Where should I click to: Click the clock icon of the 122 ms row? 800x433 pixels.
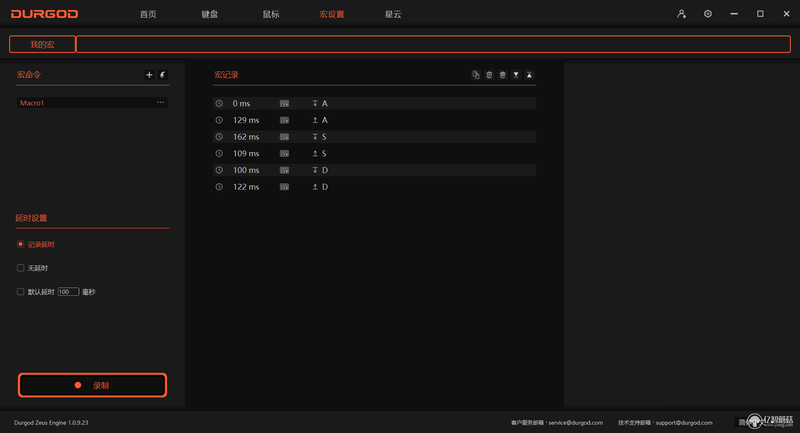[x=219, y=187]
